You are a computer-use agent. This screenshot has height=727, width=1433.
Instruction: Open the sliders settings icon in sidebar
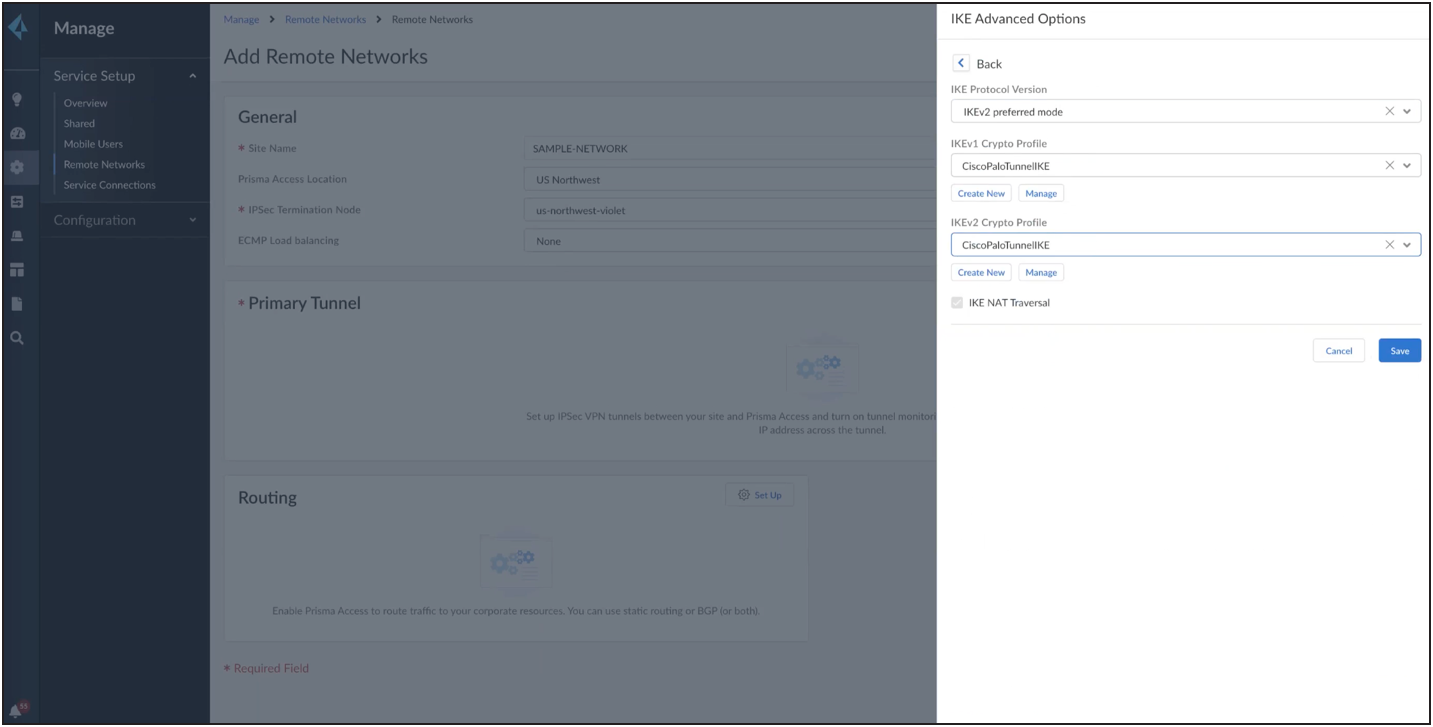[18, 201]
